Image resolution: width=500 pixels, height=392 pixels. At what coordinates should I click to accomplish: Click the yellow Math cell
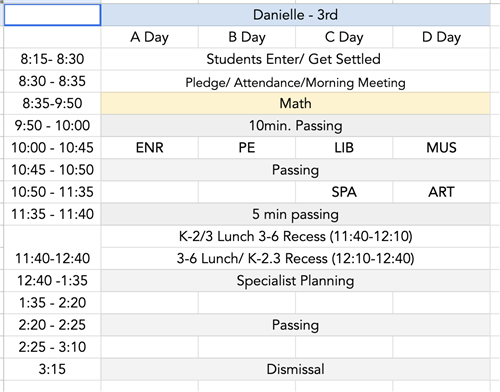295,103
